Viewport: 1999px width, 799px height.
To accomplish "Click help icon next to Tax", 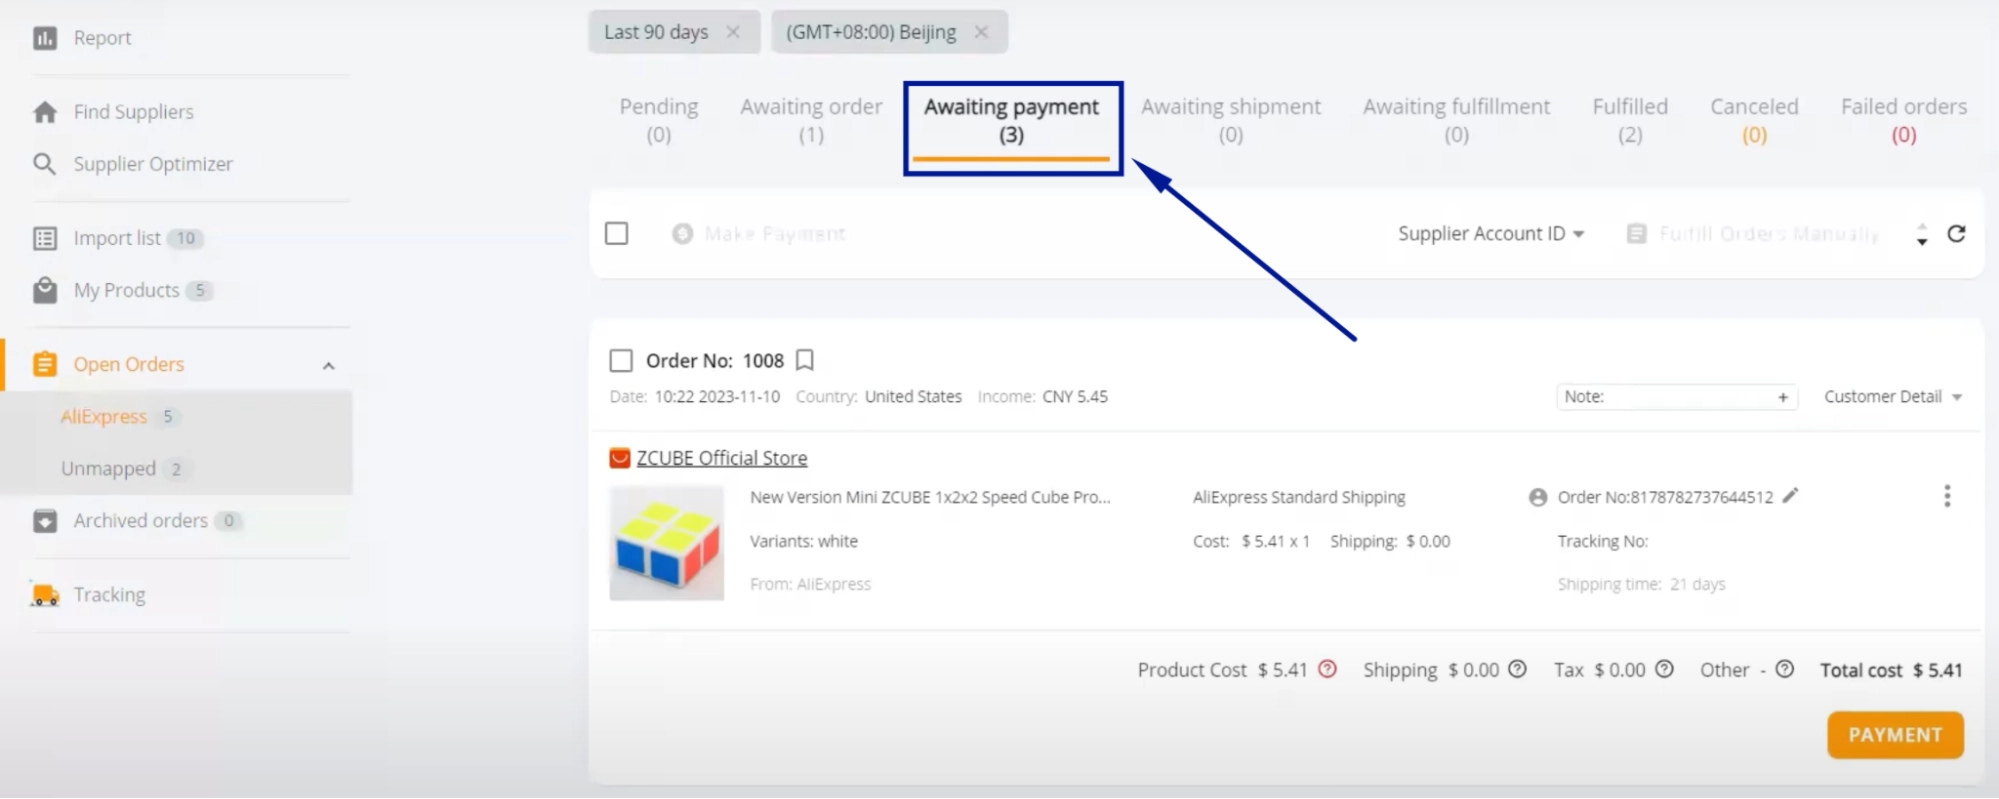I will [x=1665, y=669].
